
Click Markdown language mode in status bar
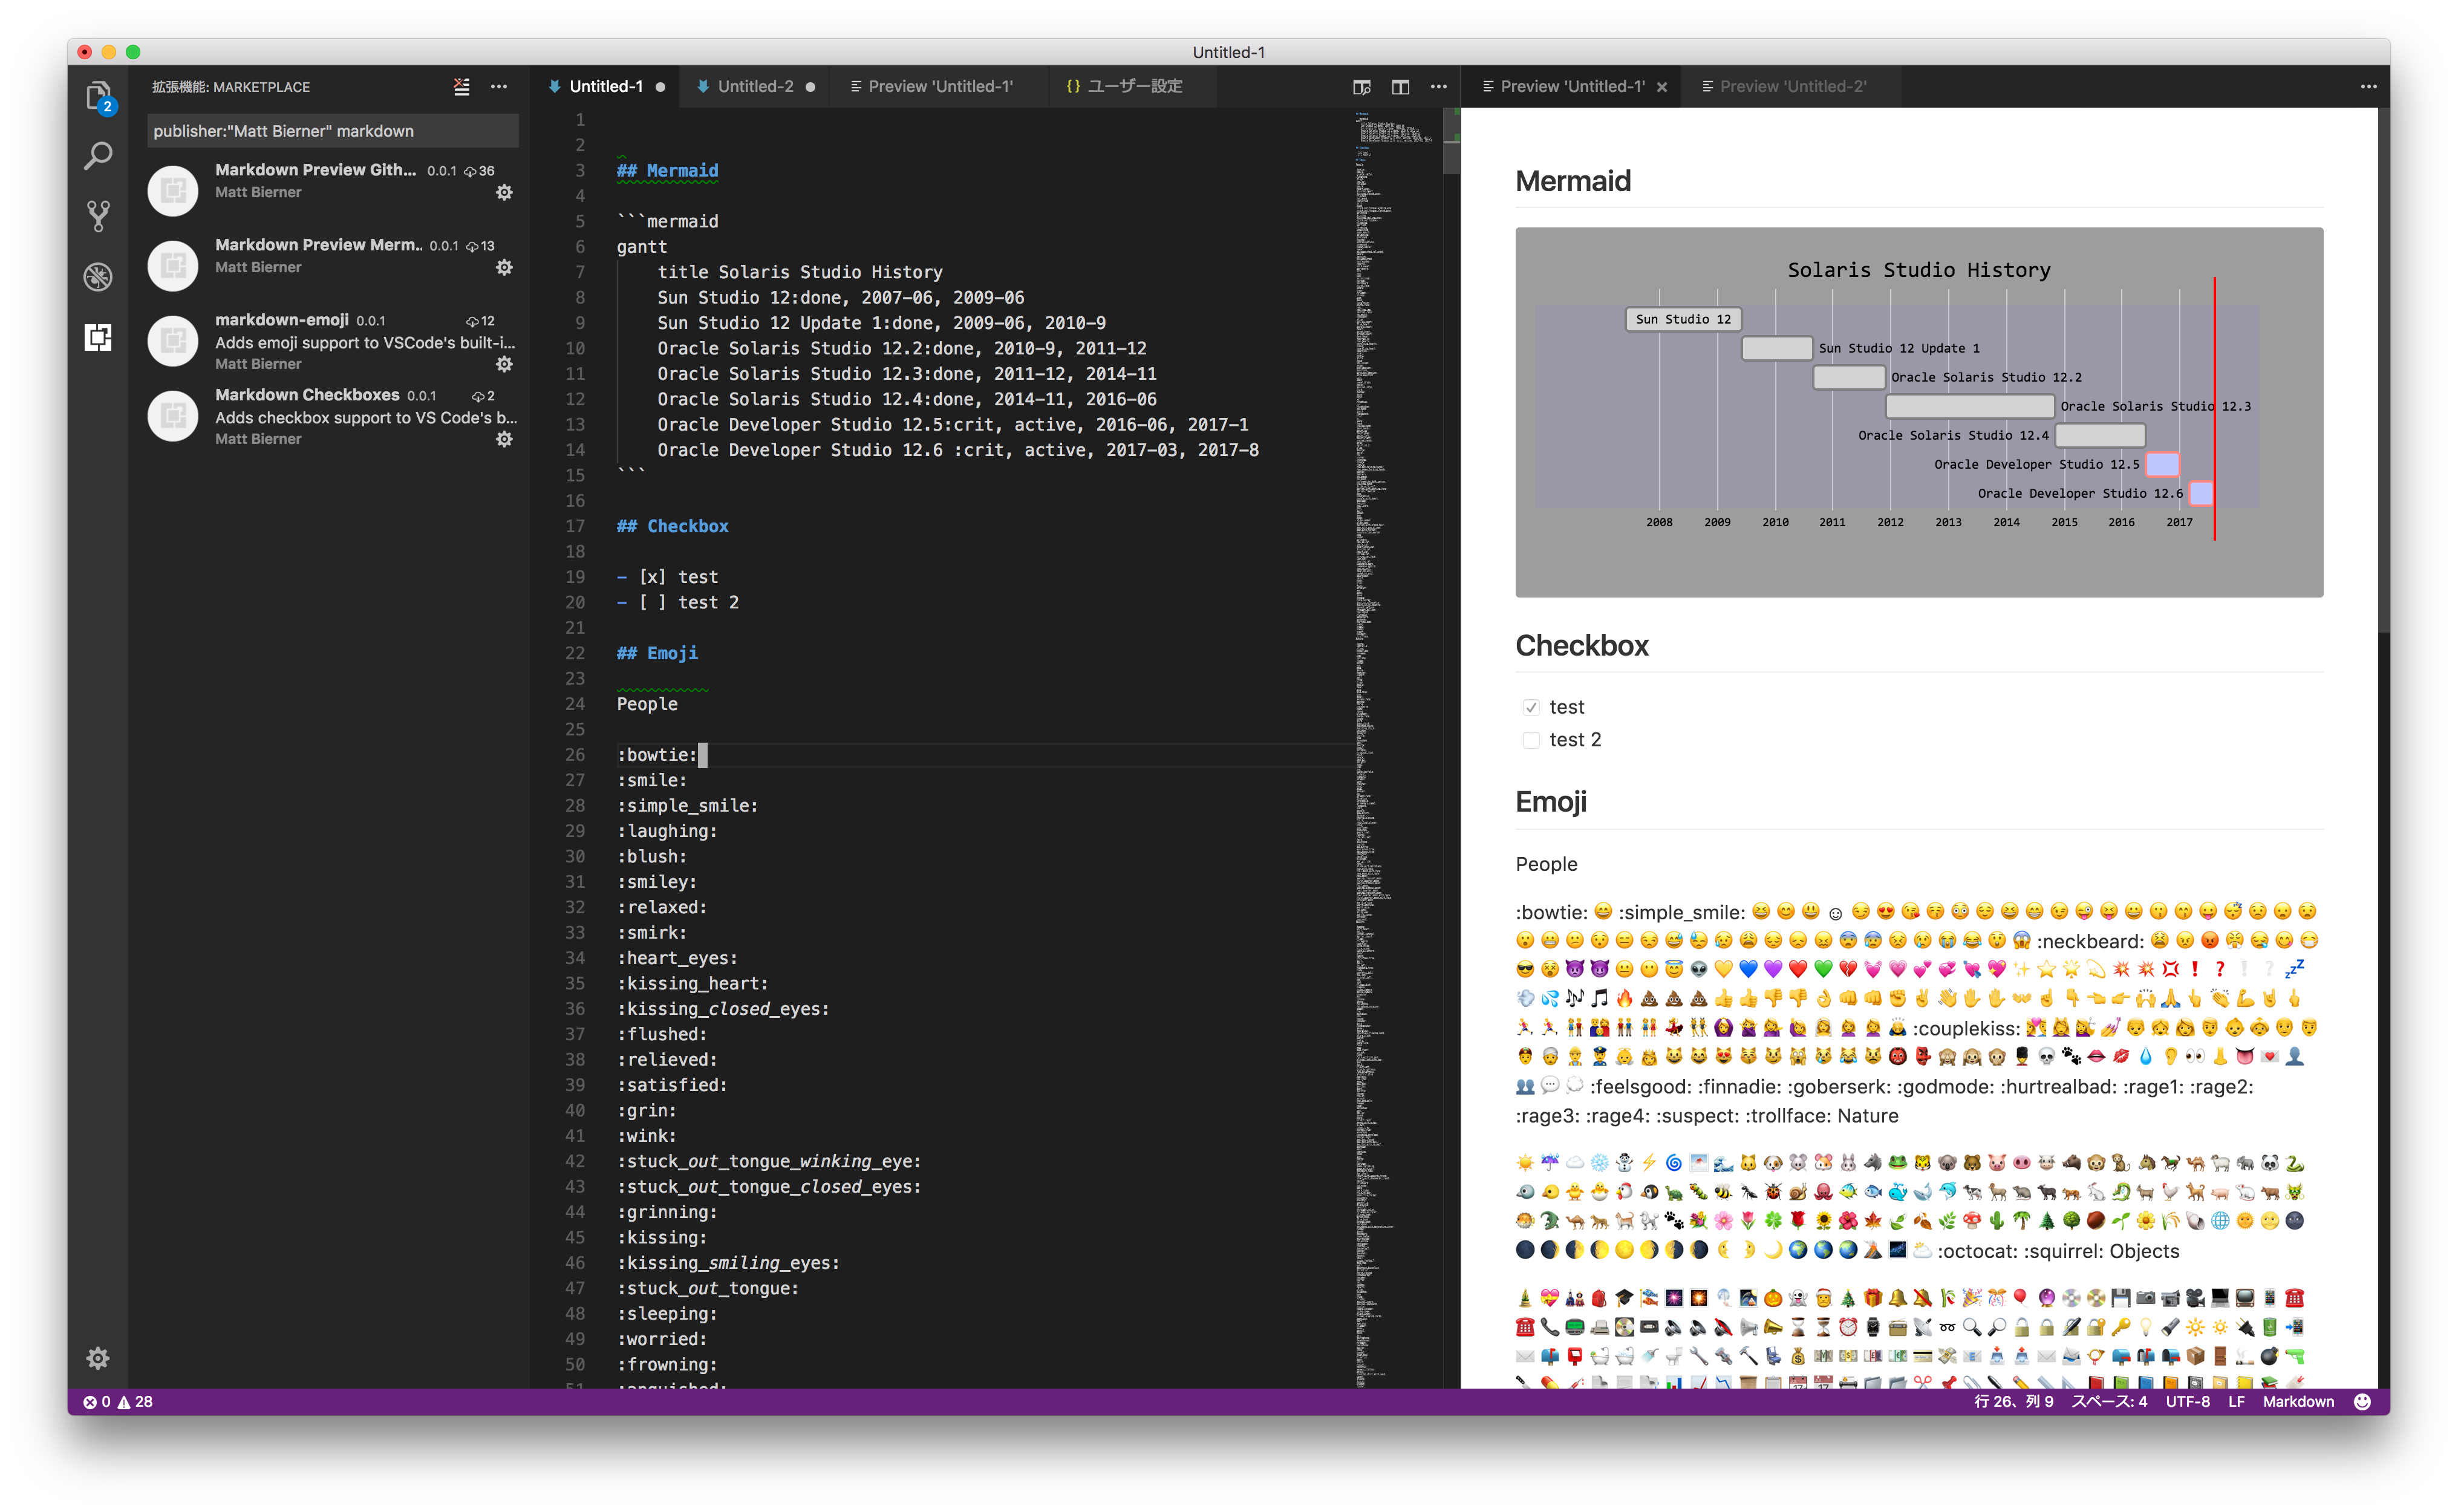click(2297, 1401)
